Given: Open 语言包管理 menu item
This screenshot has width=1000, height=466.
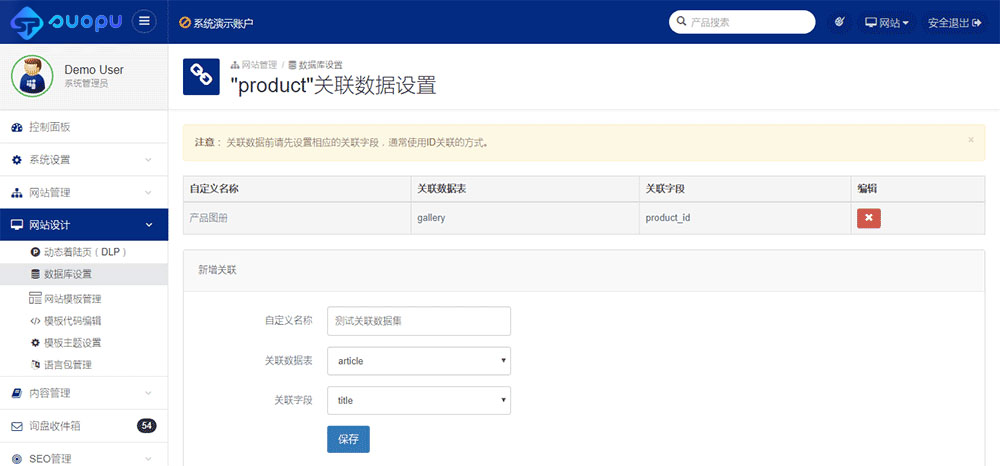Looking at the screenshot, I should (x=84, y=365).
